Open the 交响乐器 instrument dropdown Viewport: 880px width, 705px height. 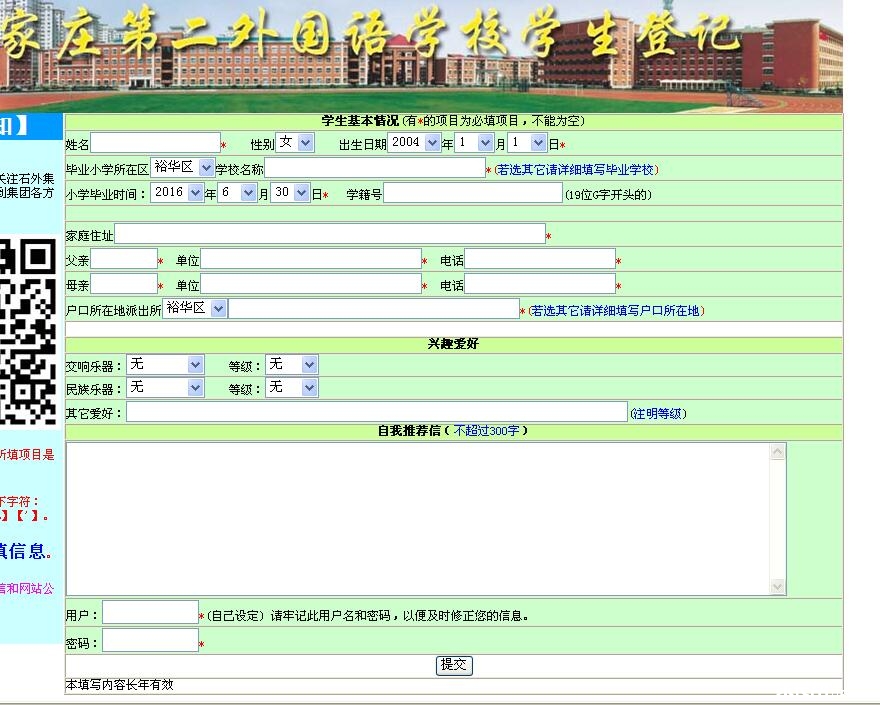click(x=165, y=365)
